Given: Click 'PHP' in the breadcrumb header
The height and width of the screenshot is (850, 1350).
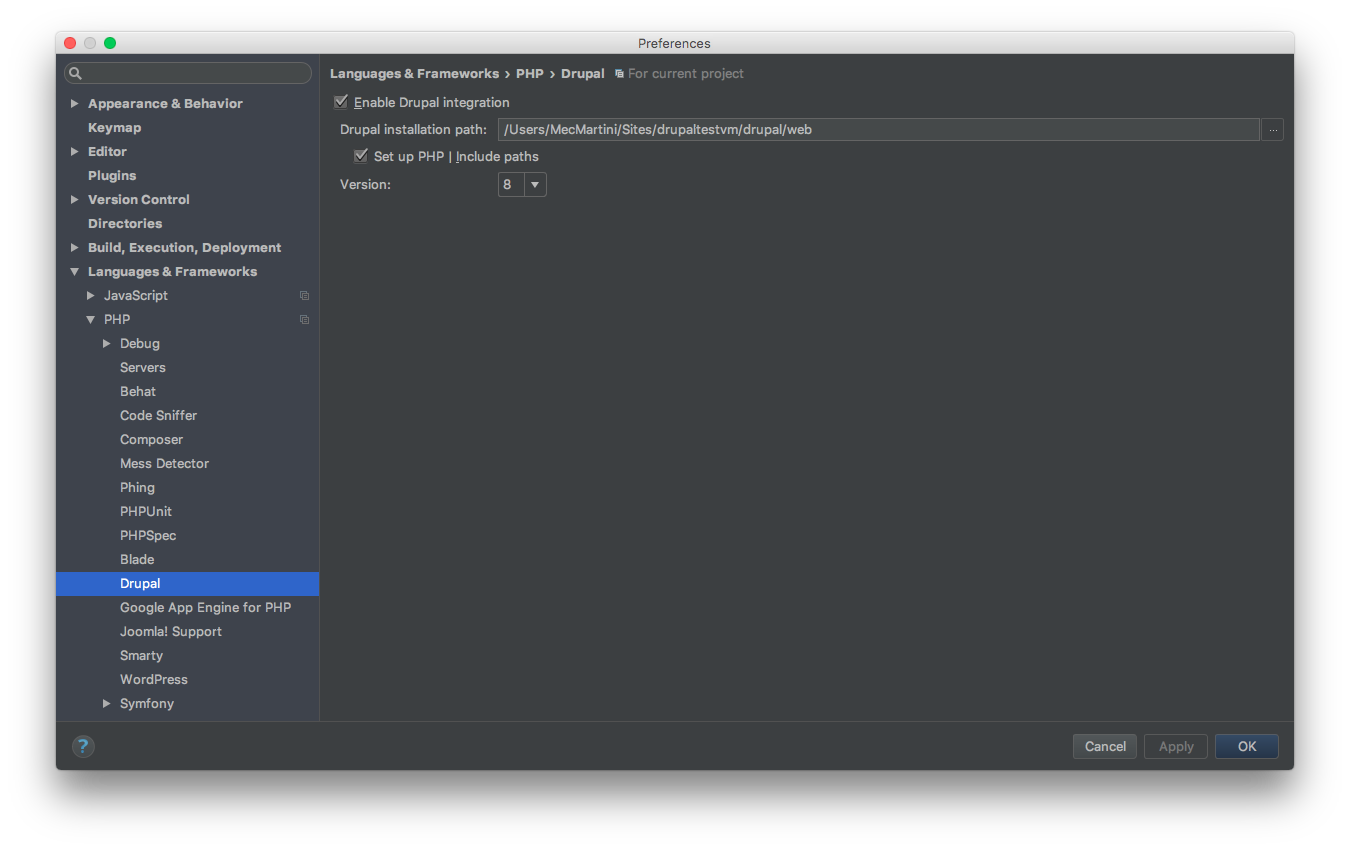Looking at the screenshot, I should [x=529, y=74].
